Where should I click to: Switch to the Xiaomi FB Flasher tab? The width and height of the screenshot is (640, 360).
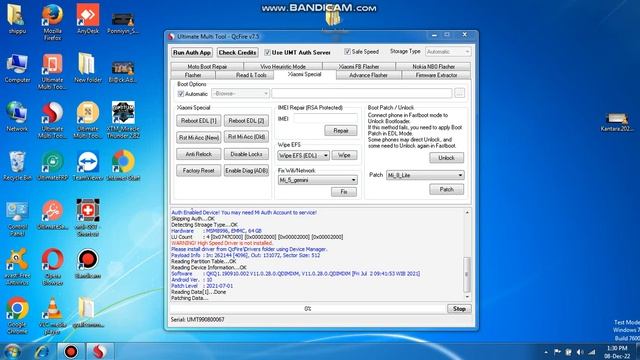359,66
